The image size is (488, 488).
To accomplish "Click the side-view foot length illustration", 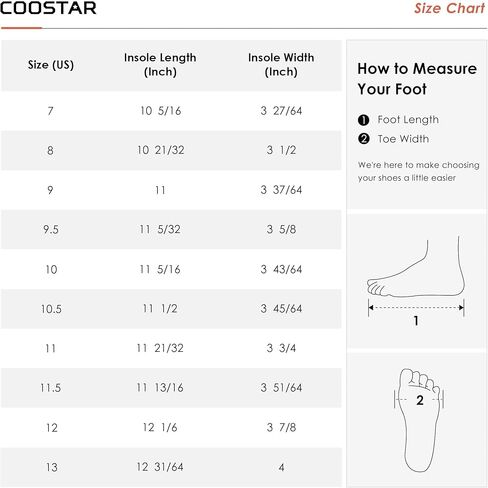I will (x=416, y=280).
